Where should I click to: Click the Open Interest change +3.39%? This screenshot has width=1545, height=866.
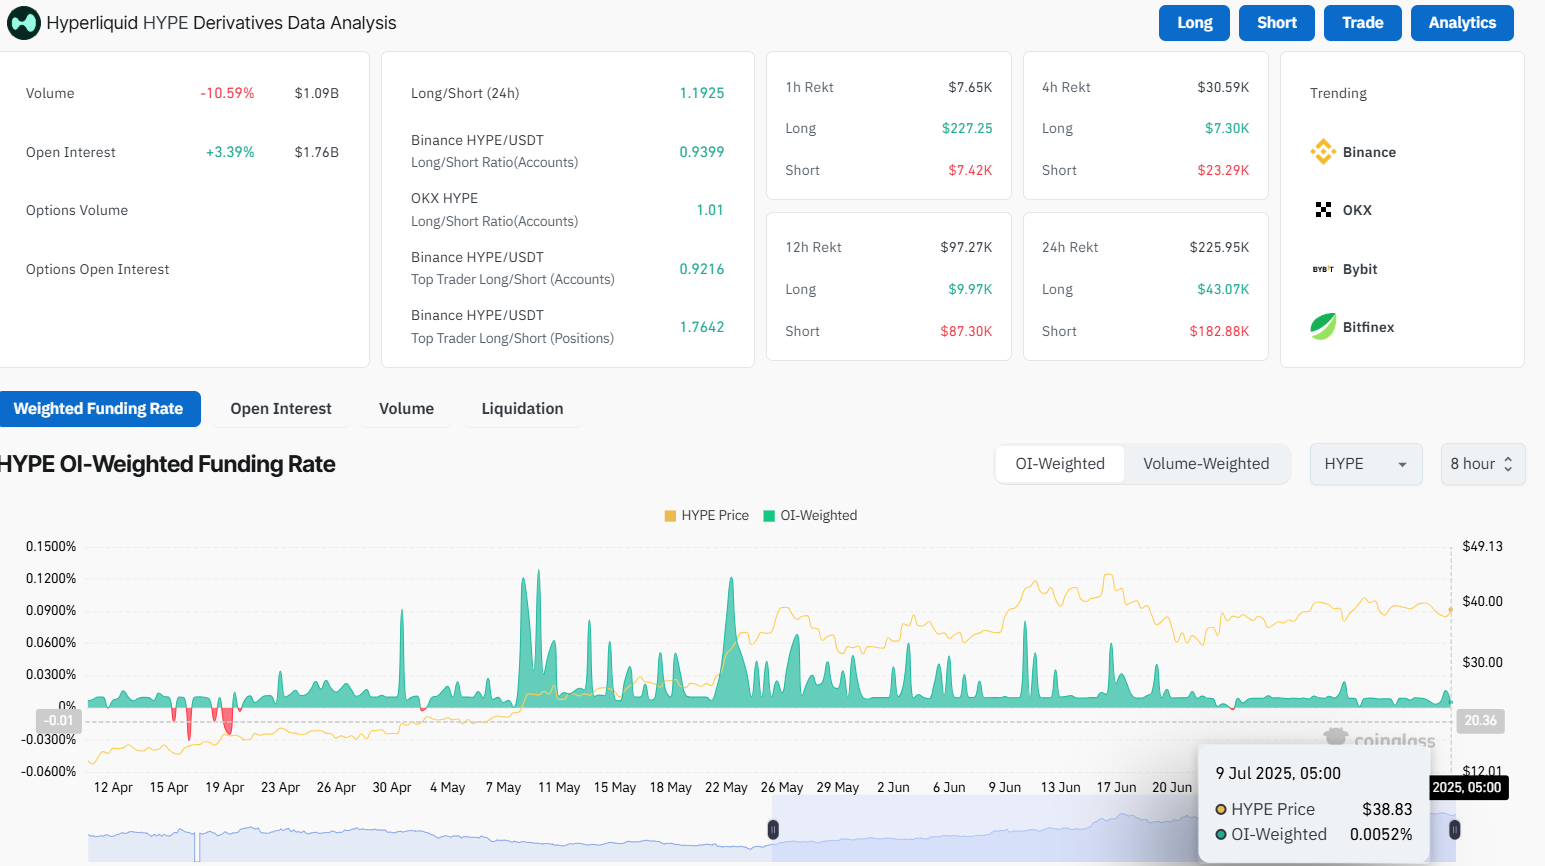230,152
